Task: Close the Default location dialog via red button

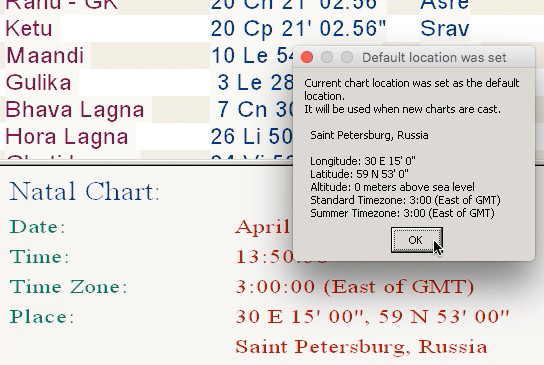Action: (307, 57)
